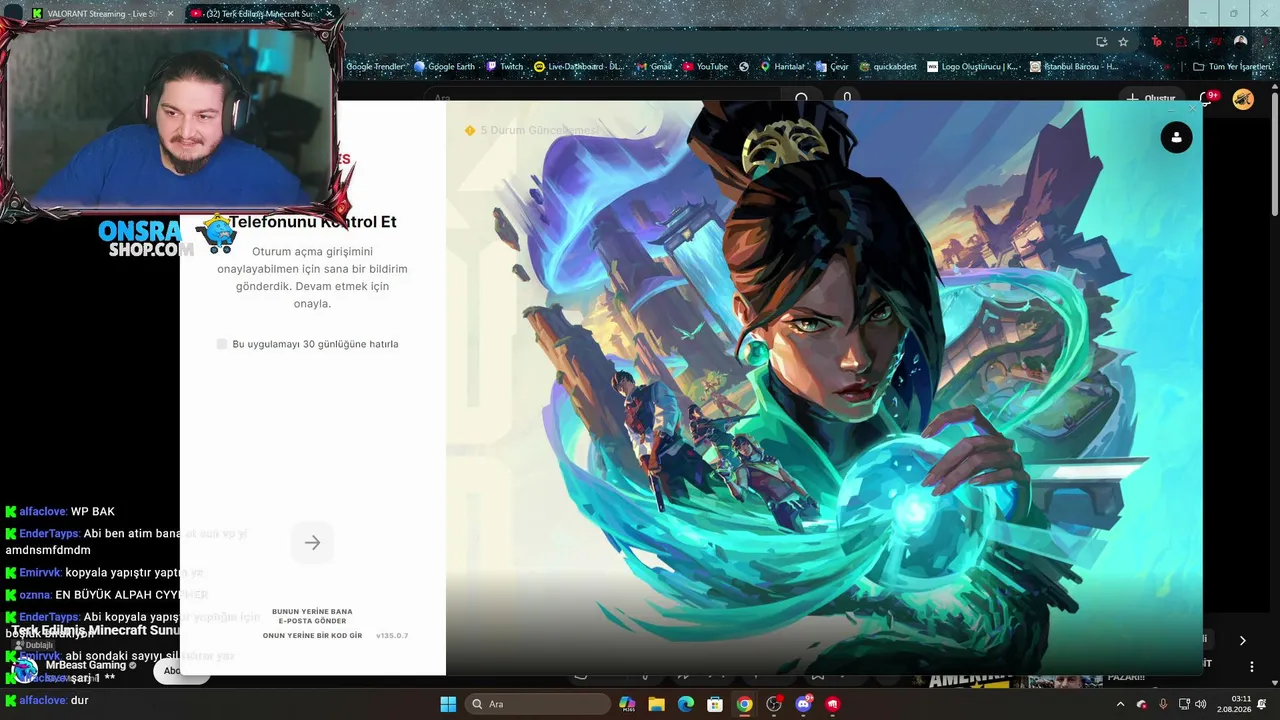Open the Logo Oluşturucu Wix bookmark
The height and width of the screenshot is (720, 1280).
pos(973,67)
